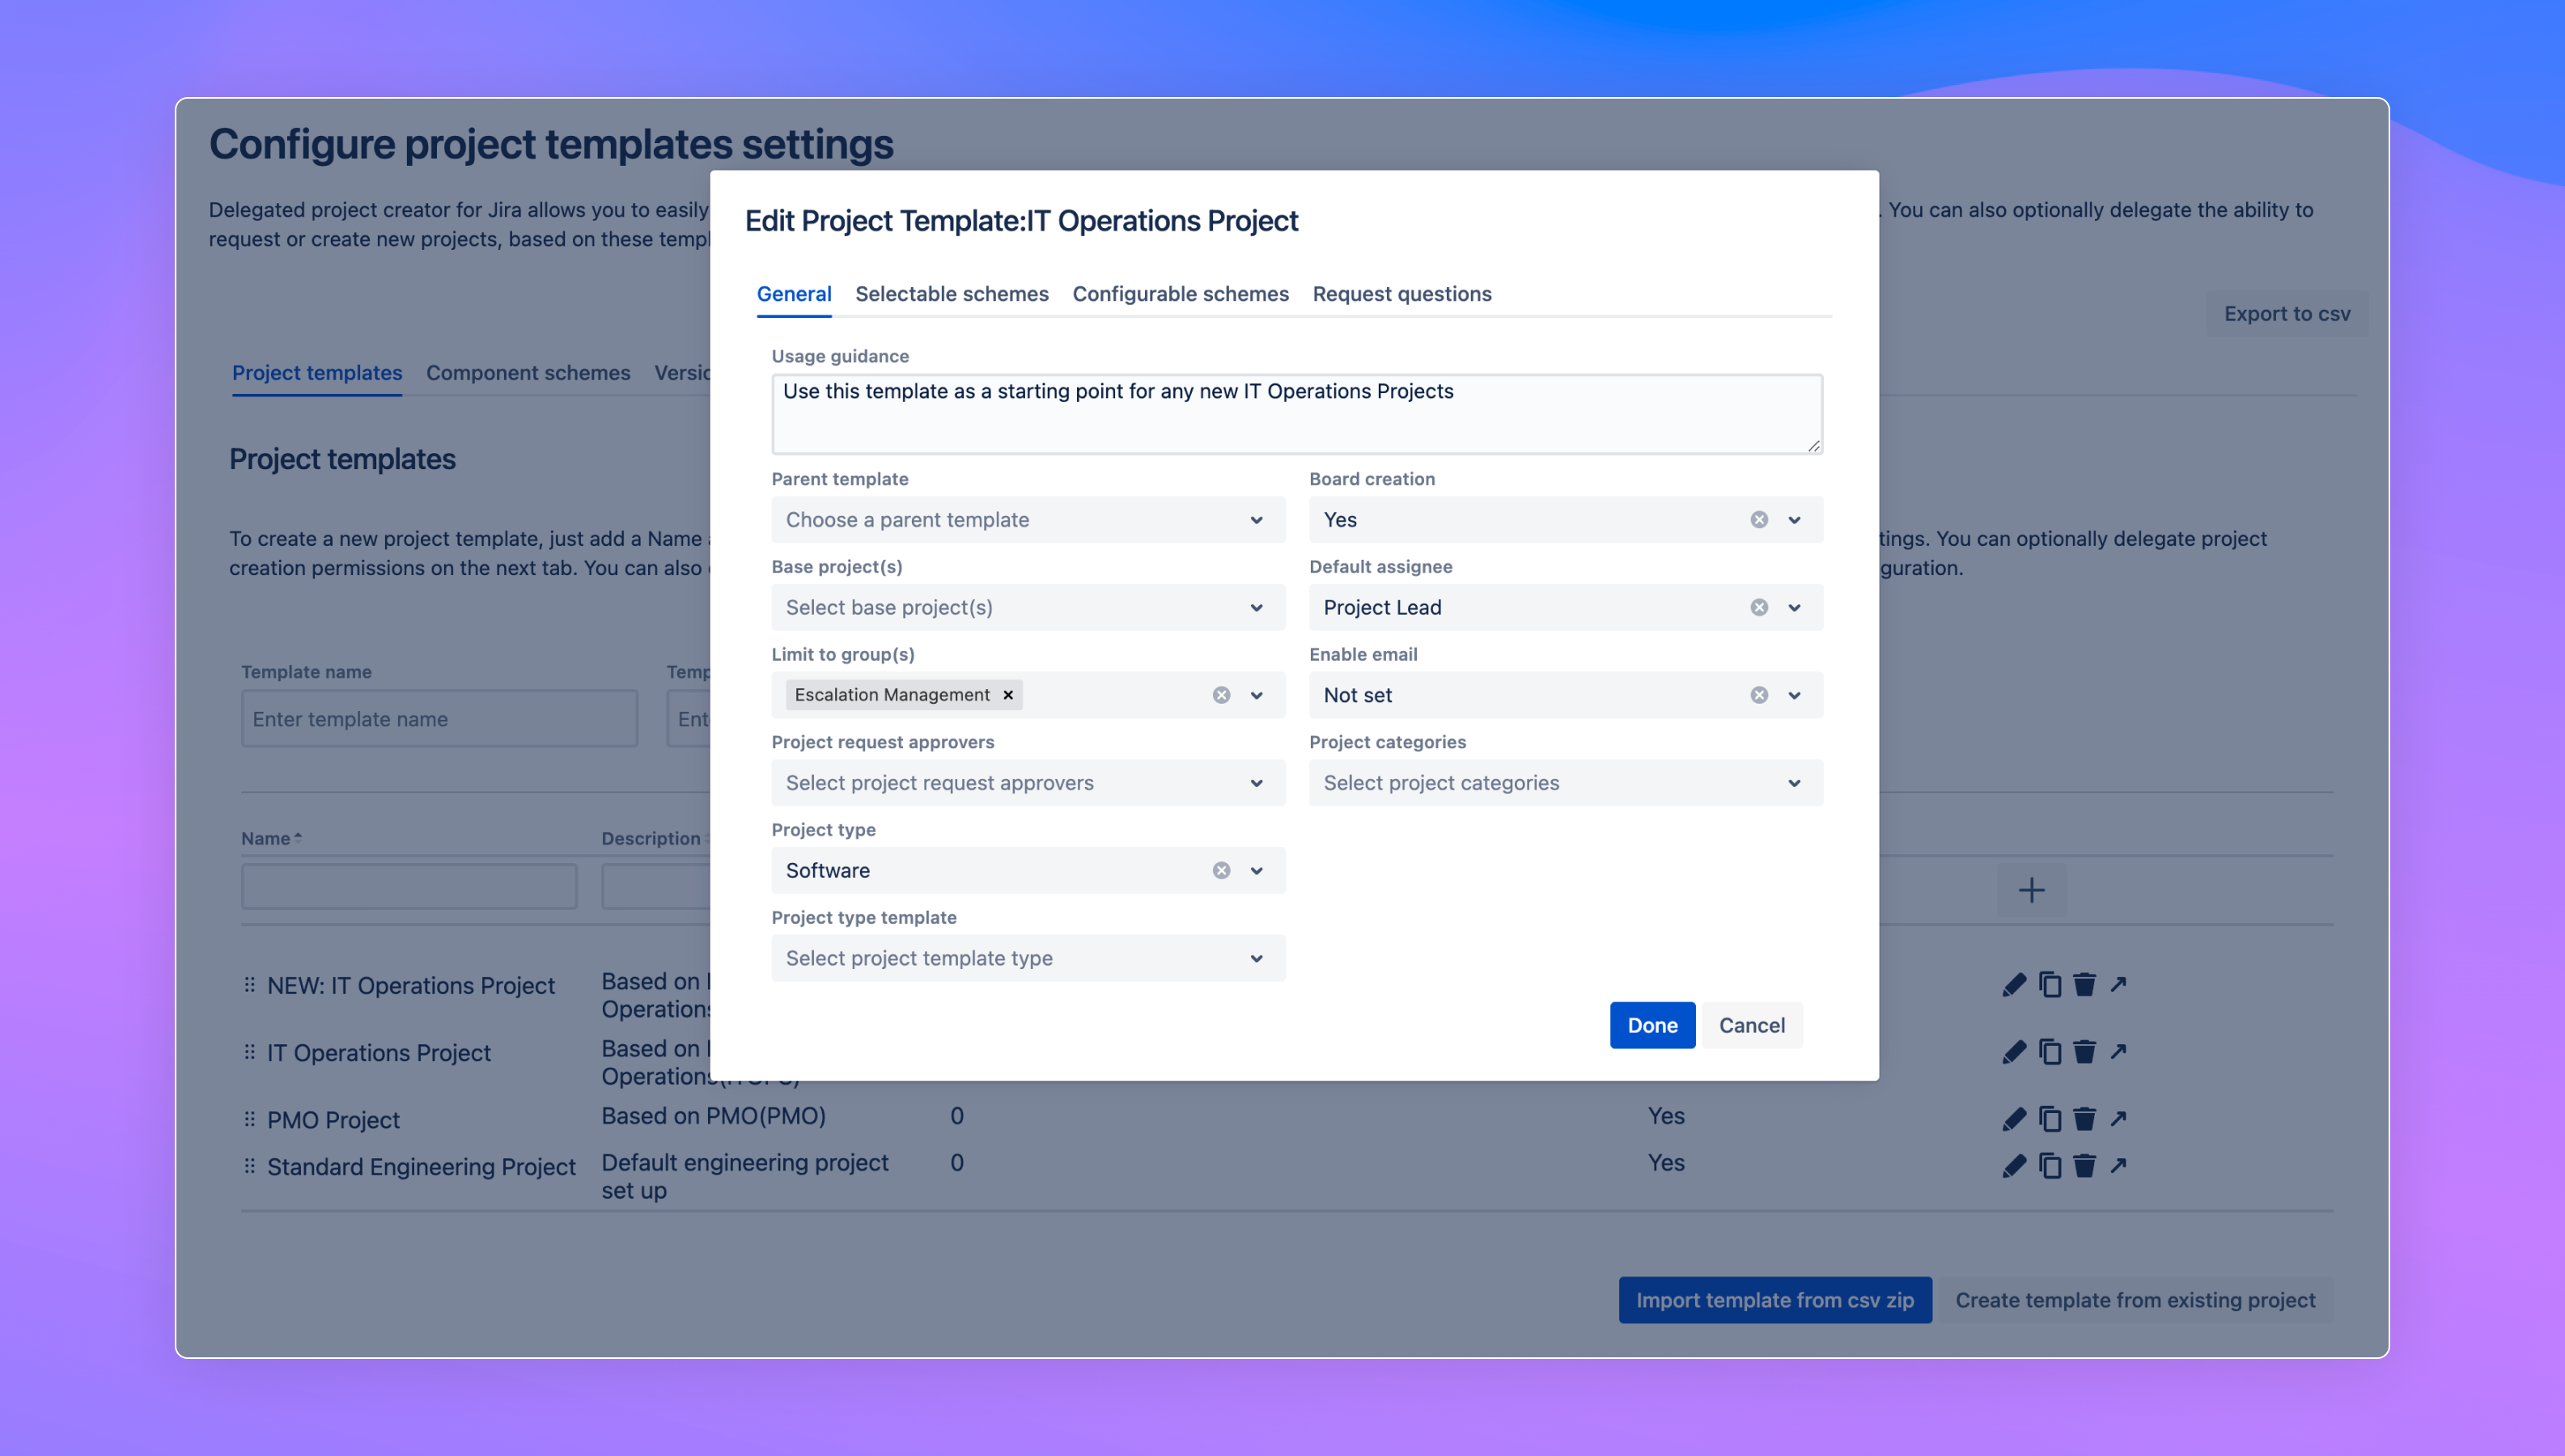Viewport: 2565px width, 1456px height.
Task: Open the Request questions tab
Action: [x=1401, y=294]
